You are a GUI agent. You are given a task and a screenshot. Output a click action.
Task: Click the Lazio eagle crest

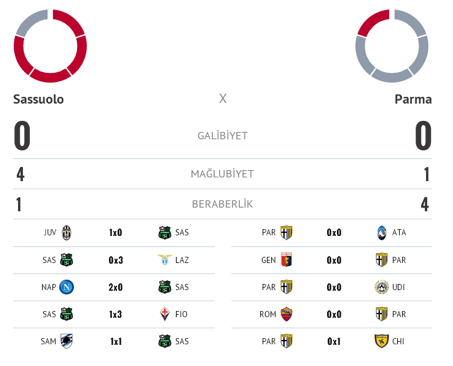tap(164, 260)
